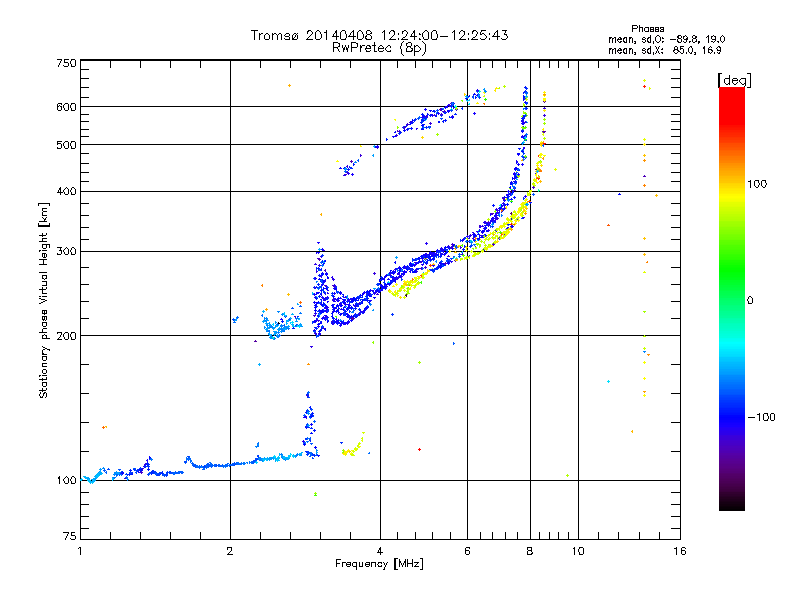Click the y-axis tick label "400"

(x=66, y=192)
